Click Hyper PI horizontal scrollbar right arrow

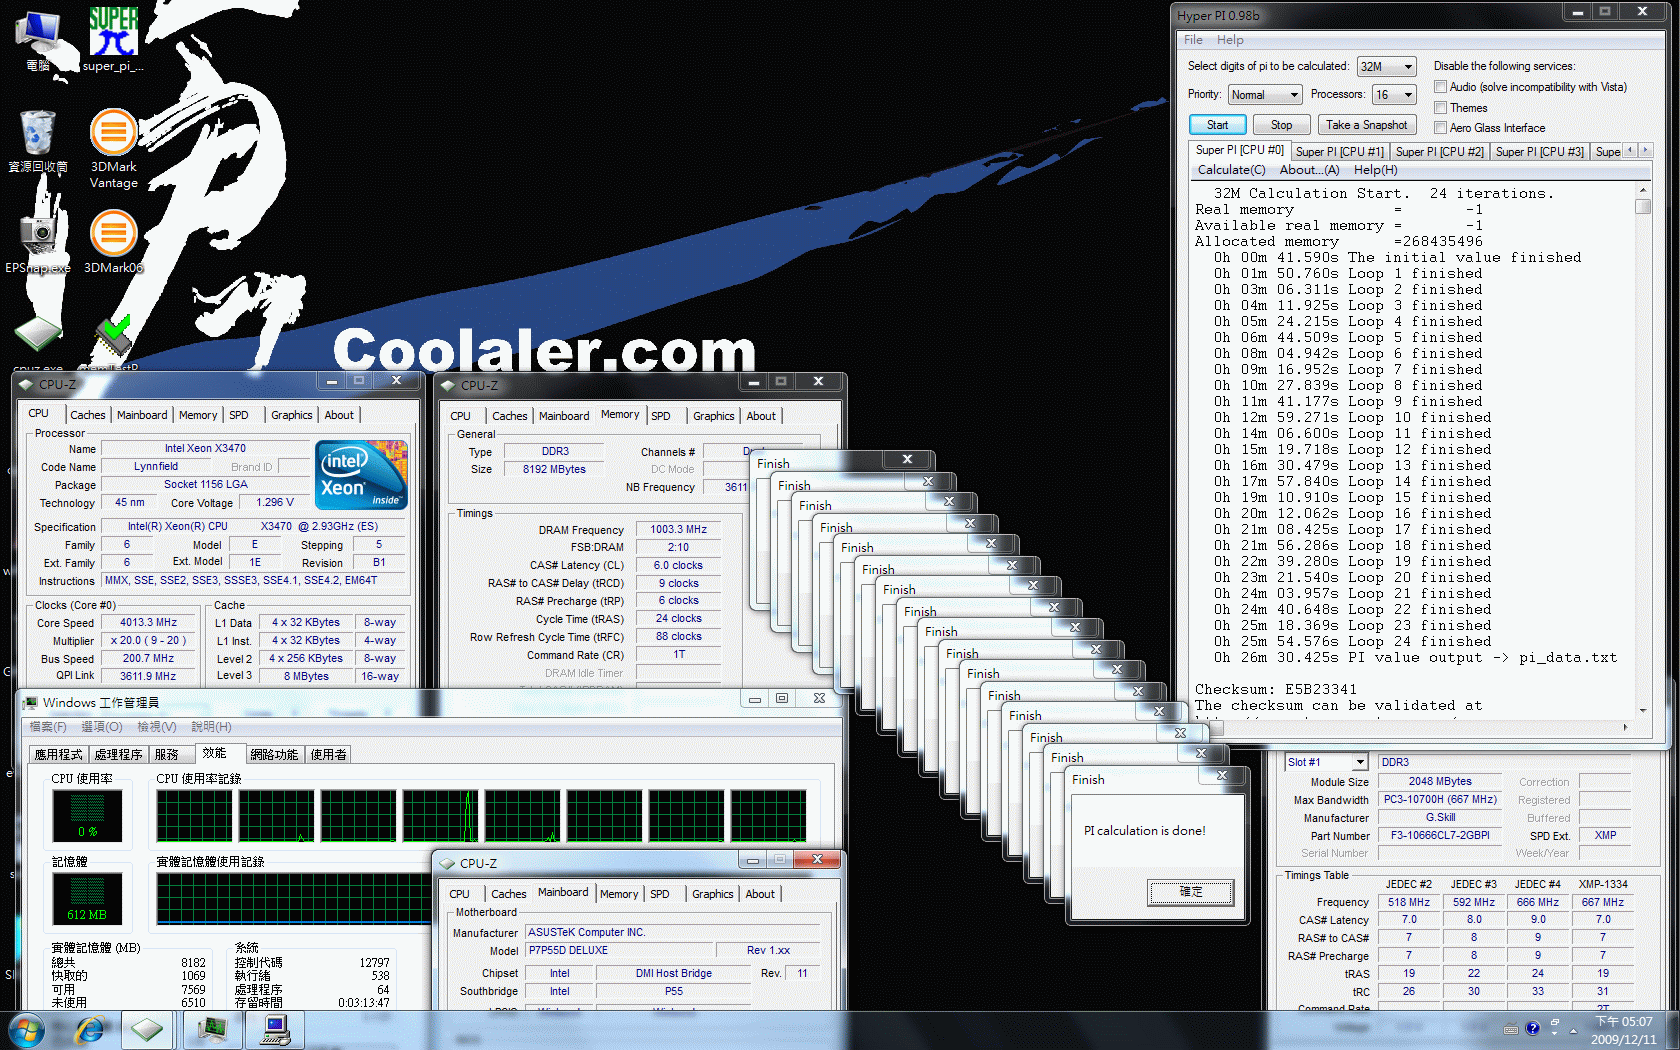[1626, 727]
